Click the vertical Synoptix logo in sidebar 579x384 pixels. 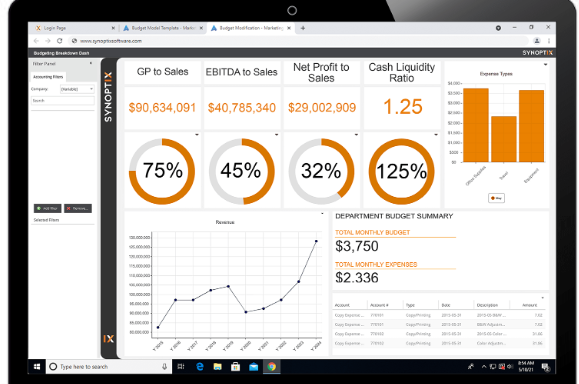[x=108, y=97]
